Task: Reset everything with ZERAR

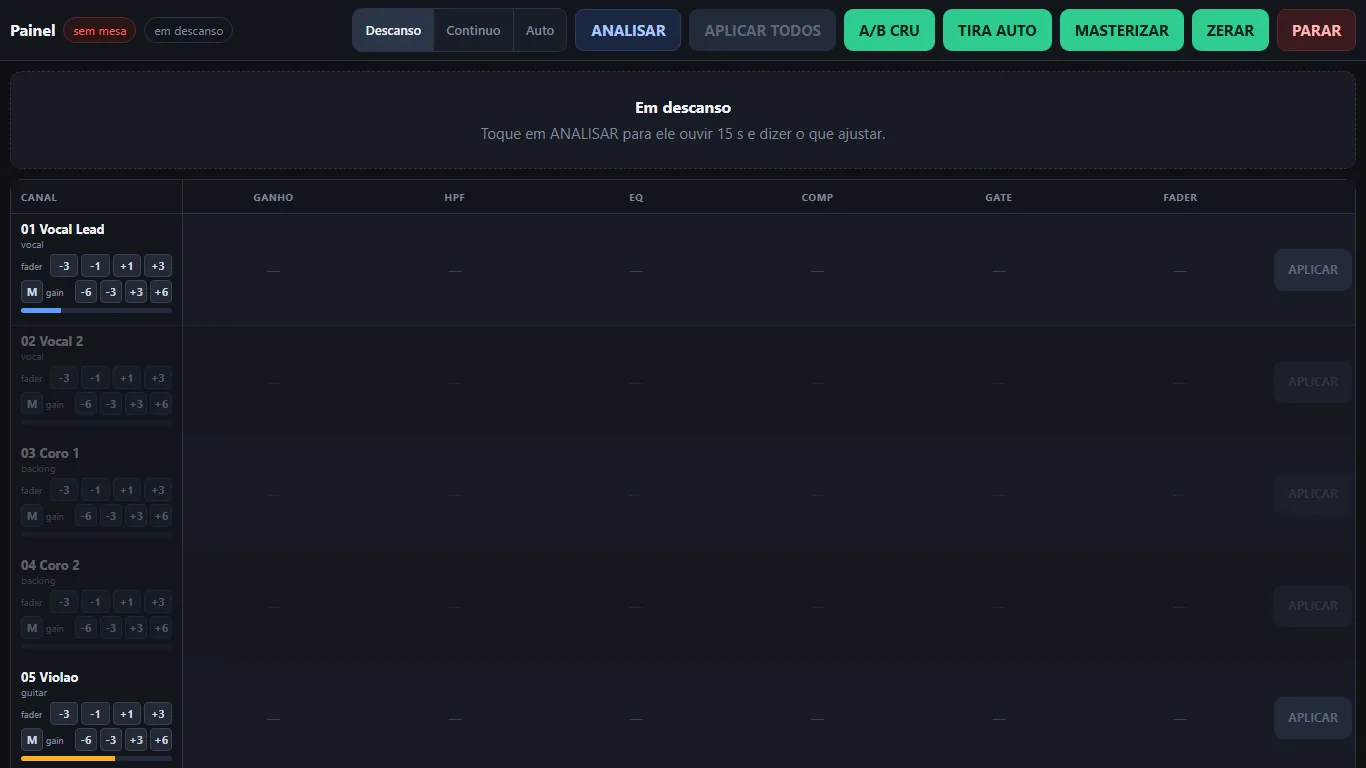Action: click(1230, 30)
